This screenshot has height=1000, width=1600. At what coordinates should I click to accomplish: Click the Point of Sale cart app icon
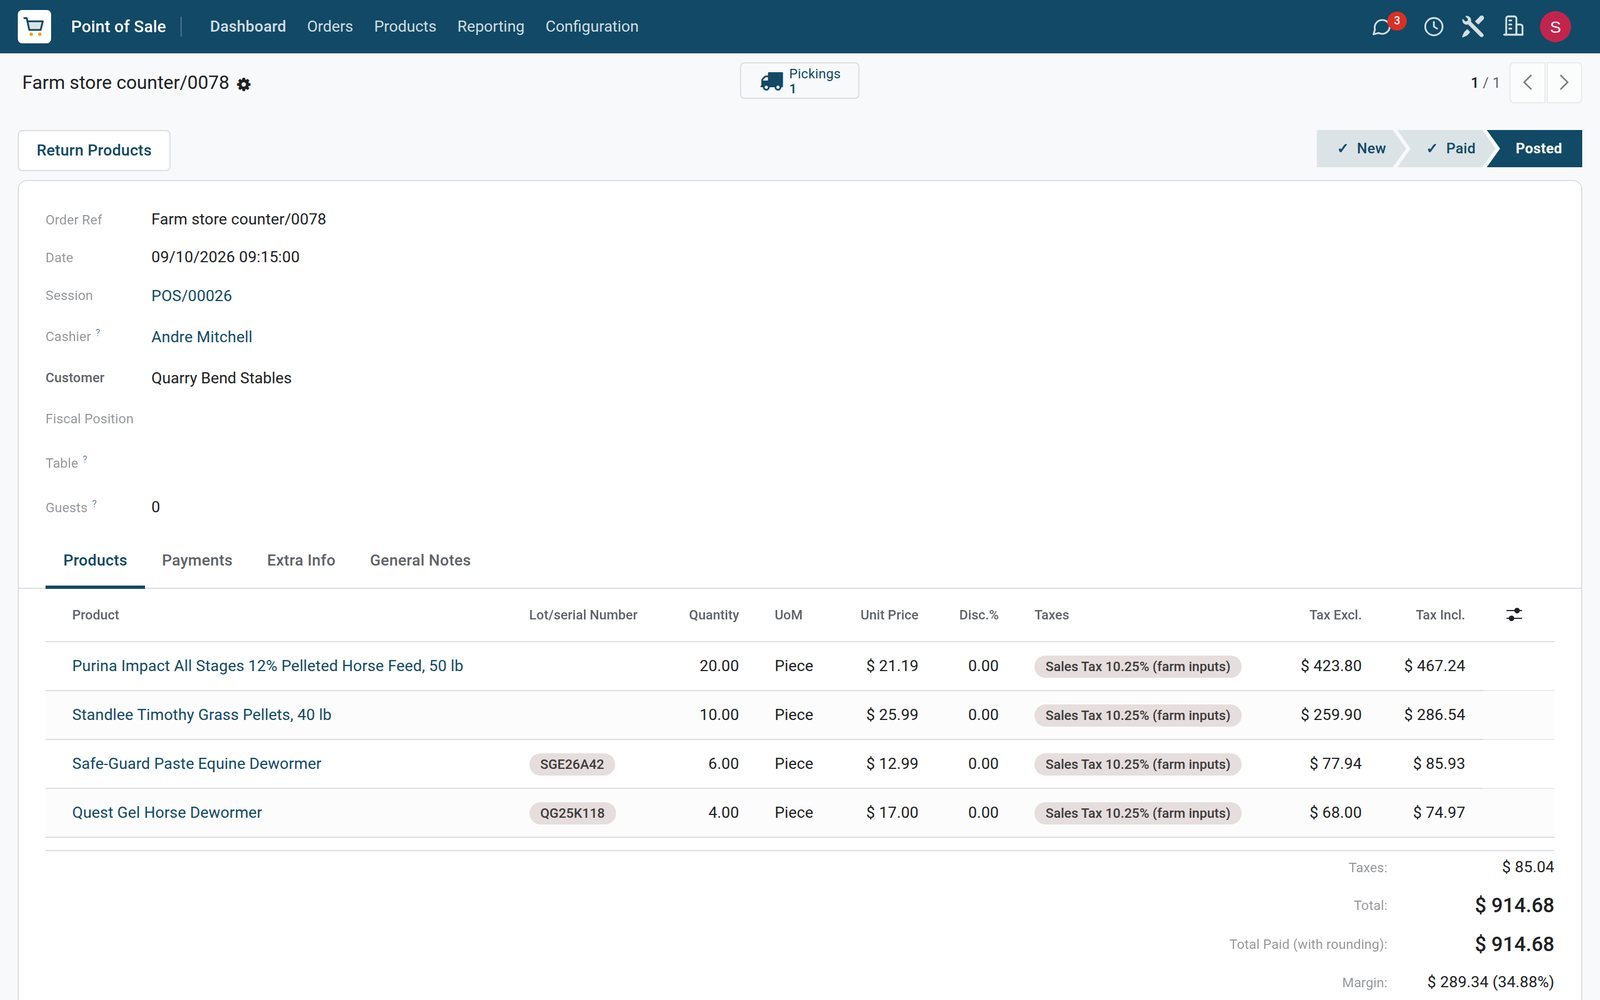pyautogui.click(x=34, y=26)
